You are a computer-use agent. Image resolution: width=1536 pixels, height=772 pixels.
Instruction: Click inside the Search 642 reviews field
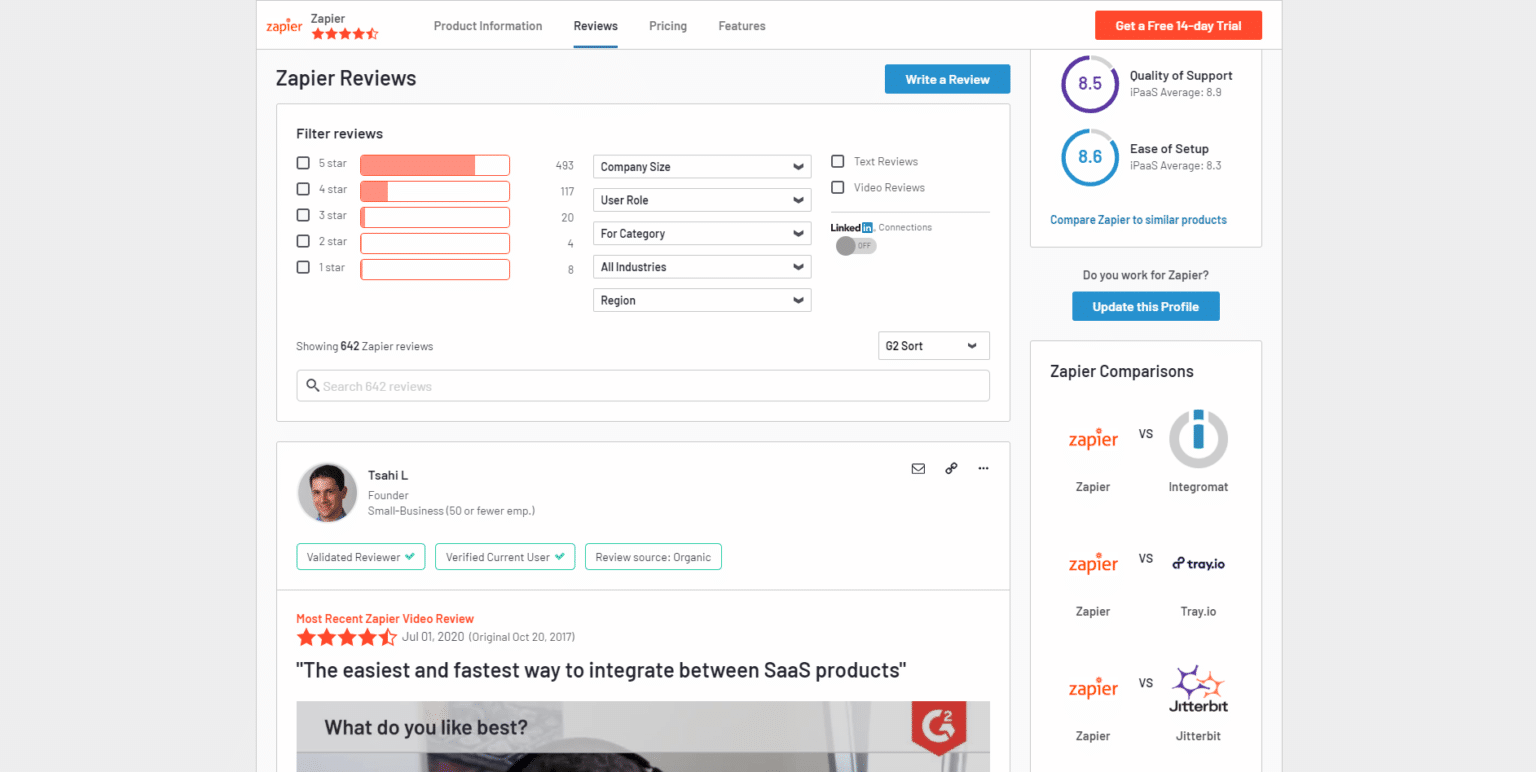pos(643,385)
